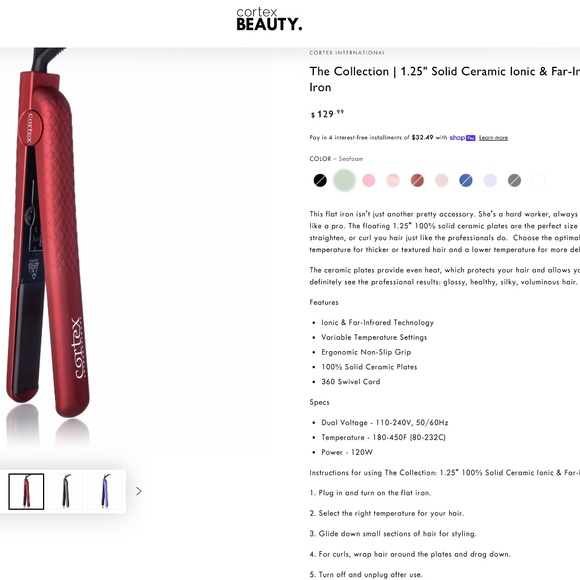The height and width of the screenshot is (580, 580).
Task: Choose the light blush swatch before blue
Action: tap(442, 181)
